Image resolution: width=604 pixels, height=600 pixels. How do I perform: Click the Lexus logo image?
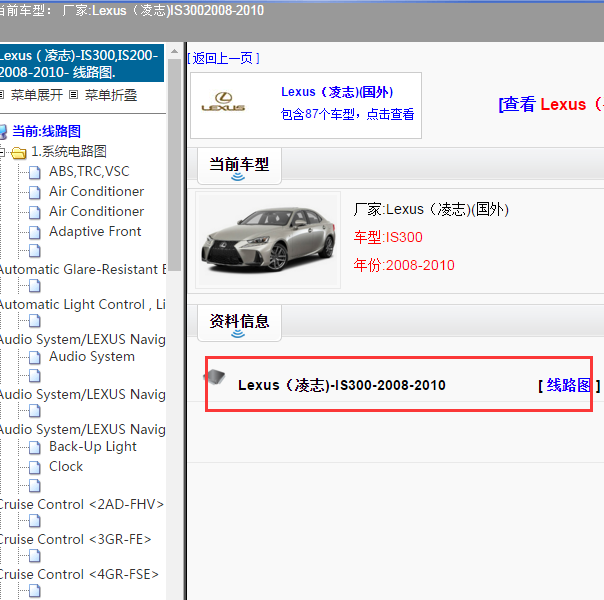(223, 102)
